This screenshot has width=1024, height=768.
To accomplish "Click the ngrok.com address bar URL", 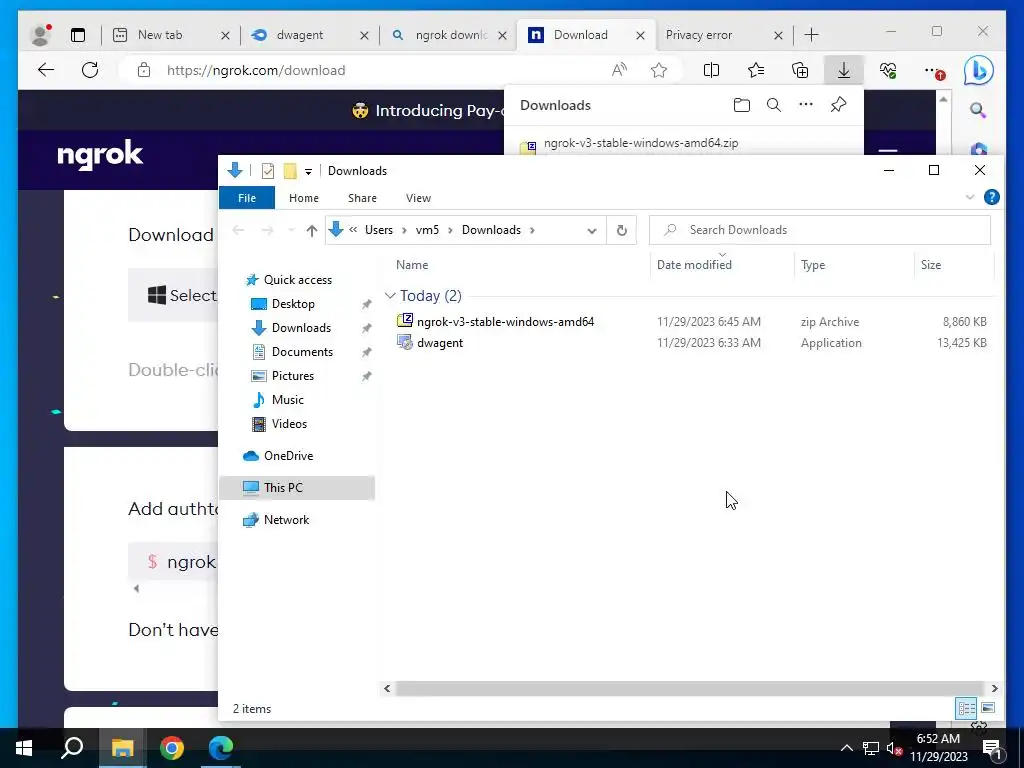I will click(256, 71).
